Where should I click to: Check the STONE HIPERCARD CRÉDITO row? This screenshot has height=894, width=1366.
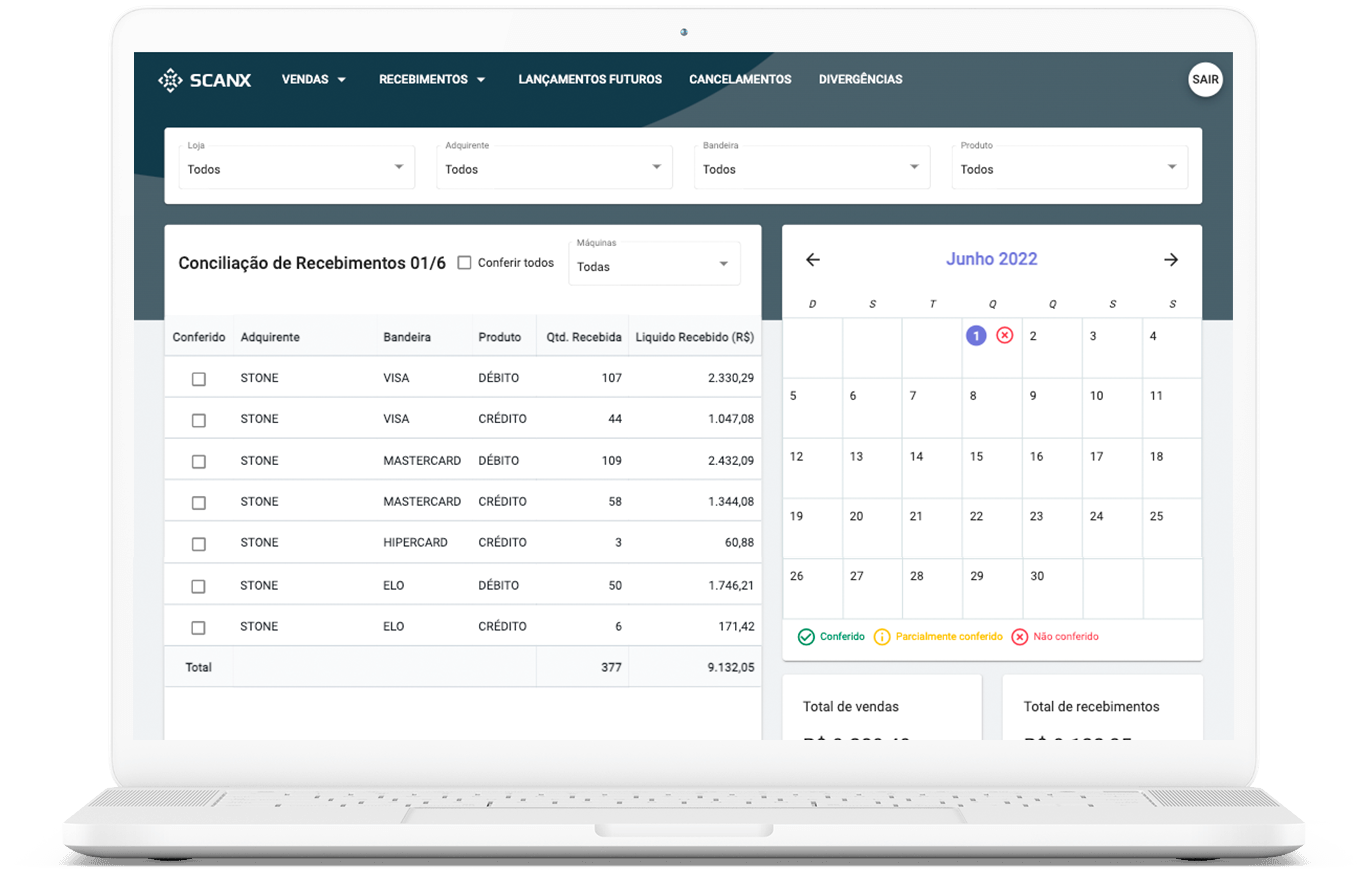tap(199, 544)
